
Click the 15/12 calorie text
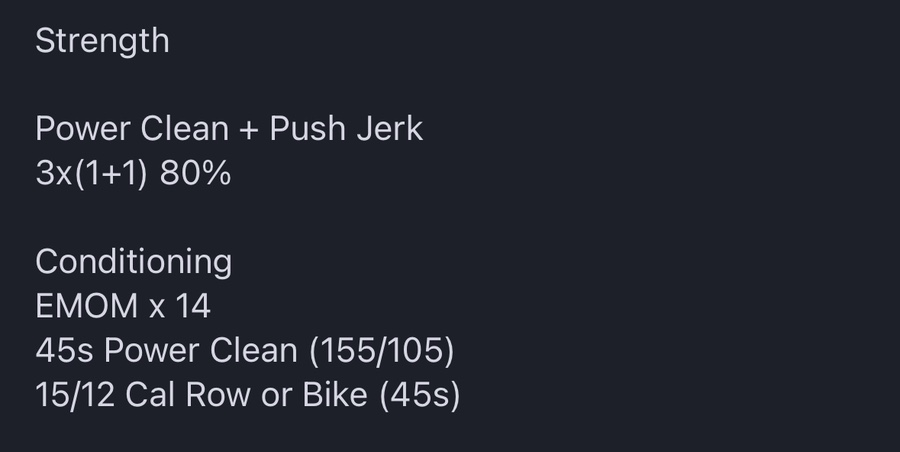coord(75,395)
